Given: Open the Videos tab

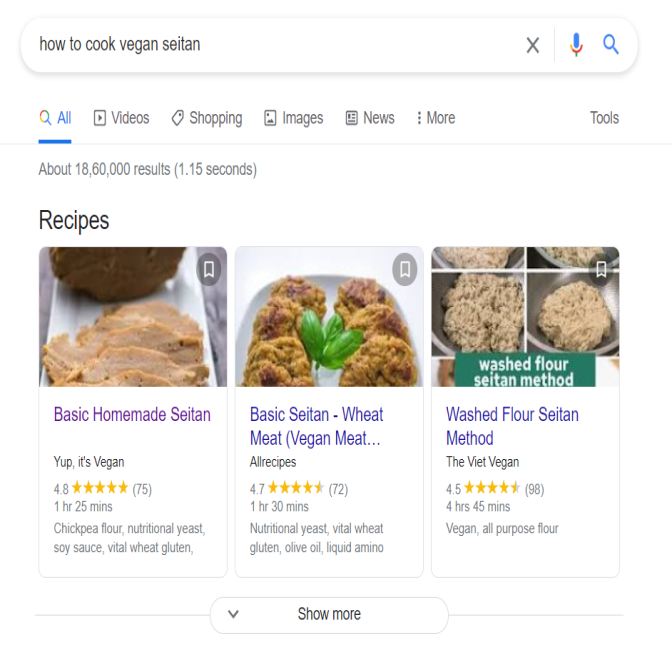Looking at the screenshot, I should point(122,118).
